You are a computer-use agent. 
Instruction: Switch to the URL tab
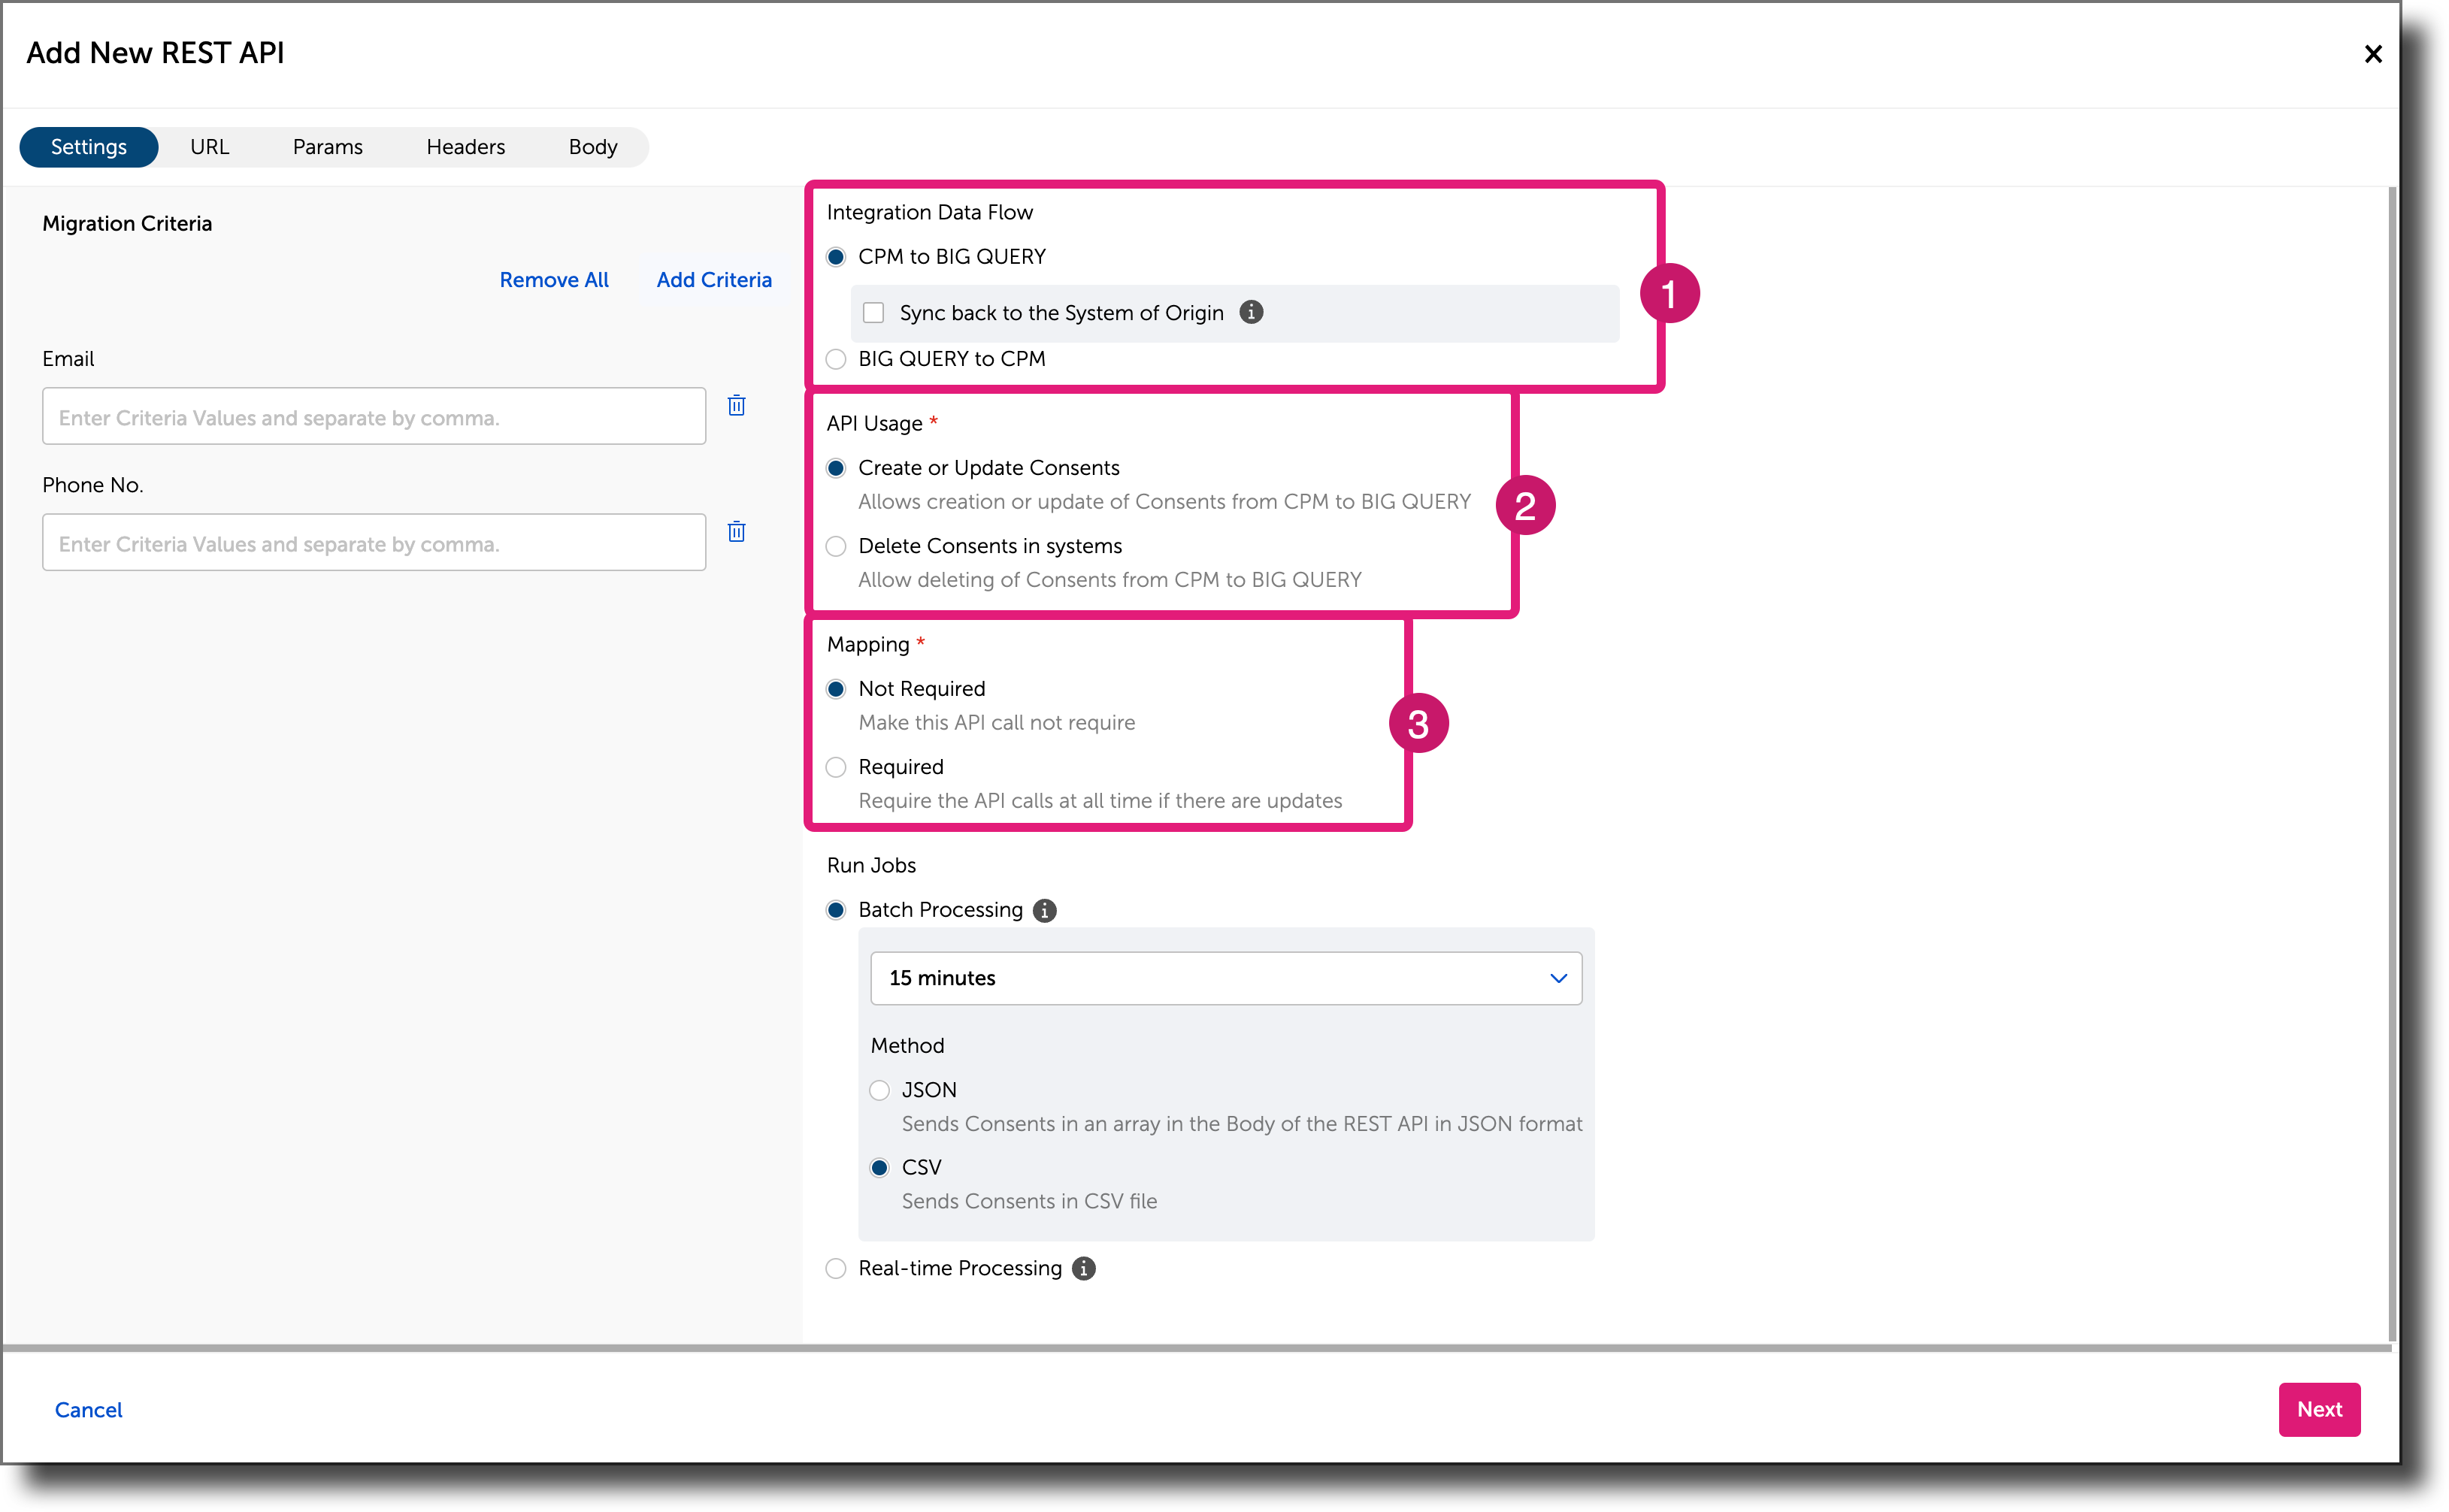click(210, 146)
